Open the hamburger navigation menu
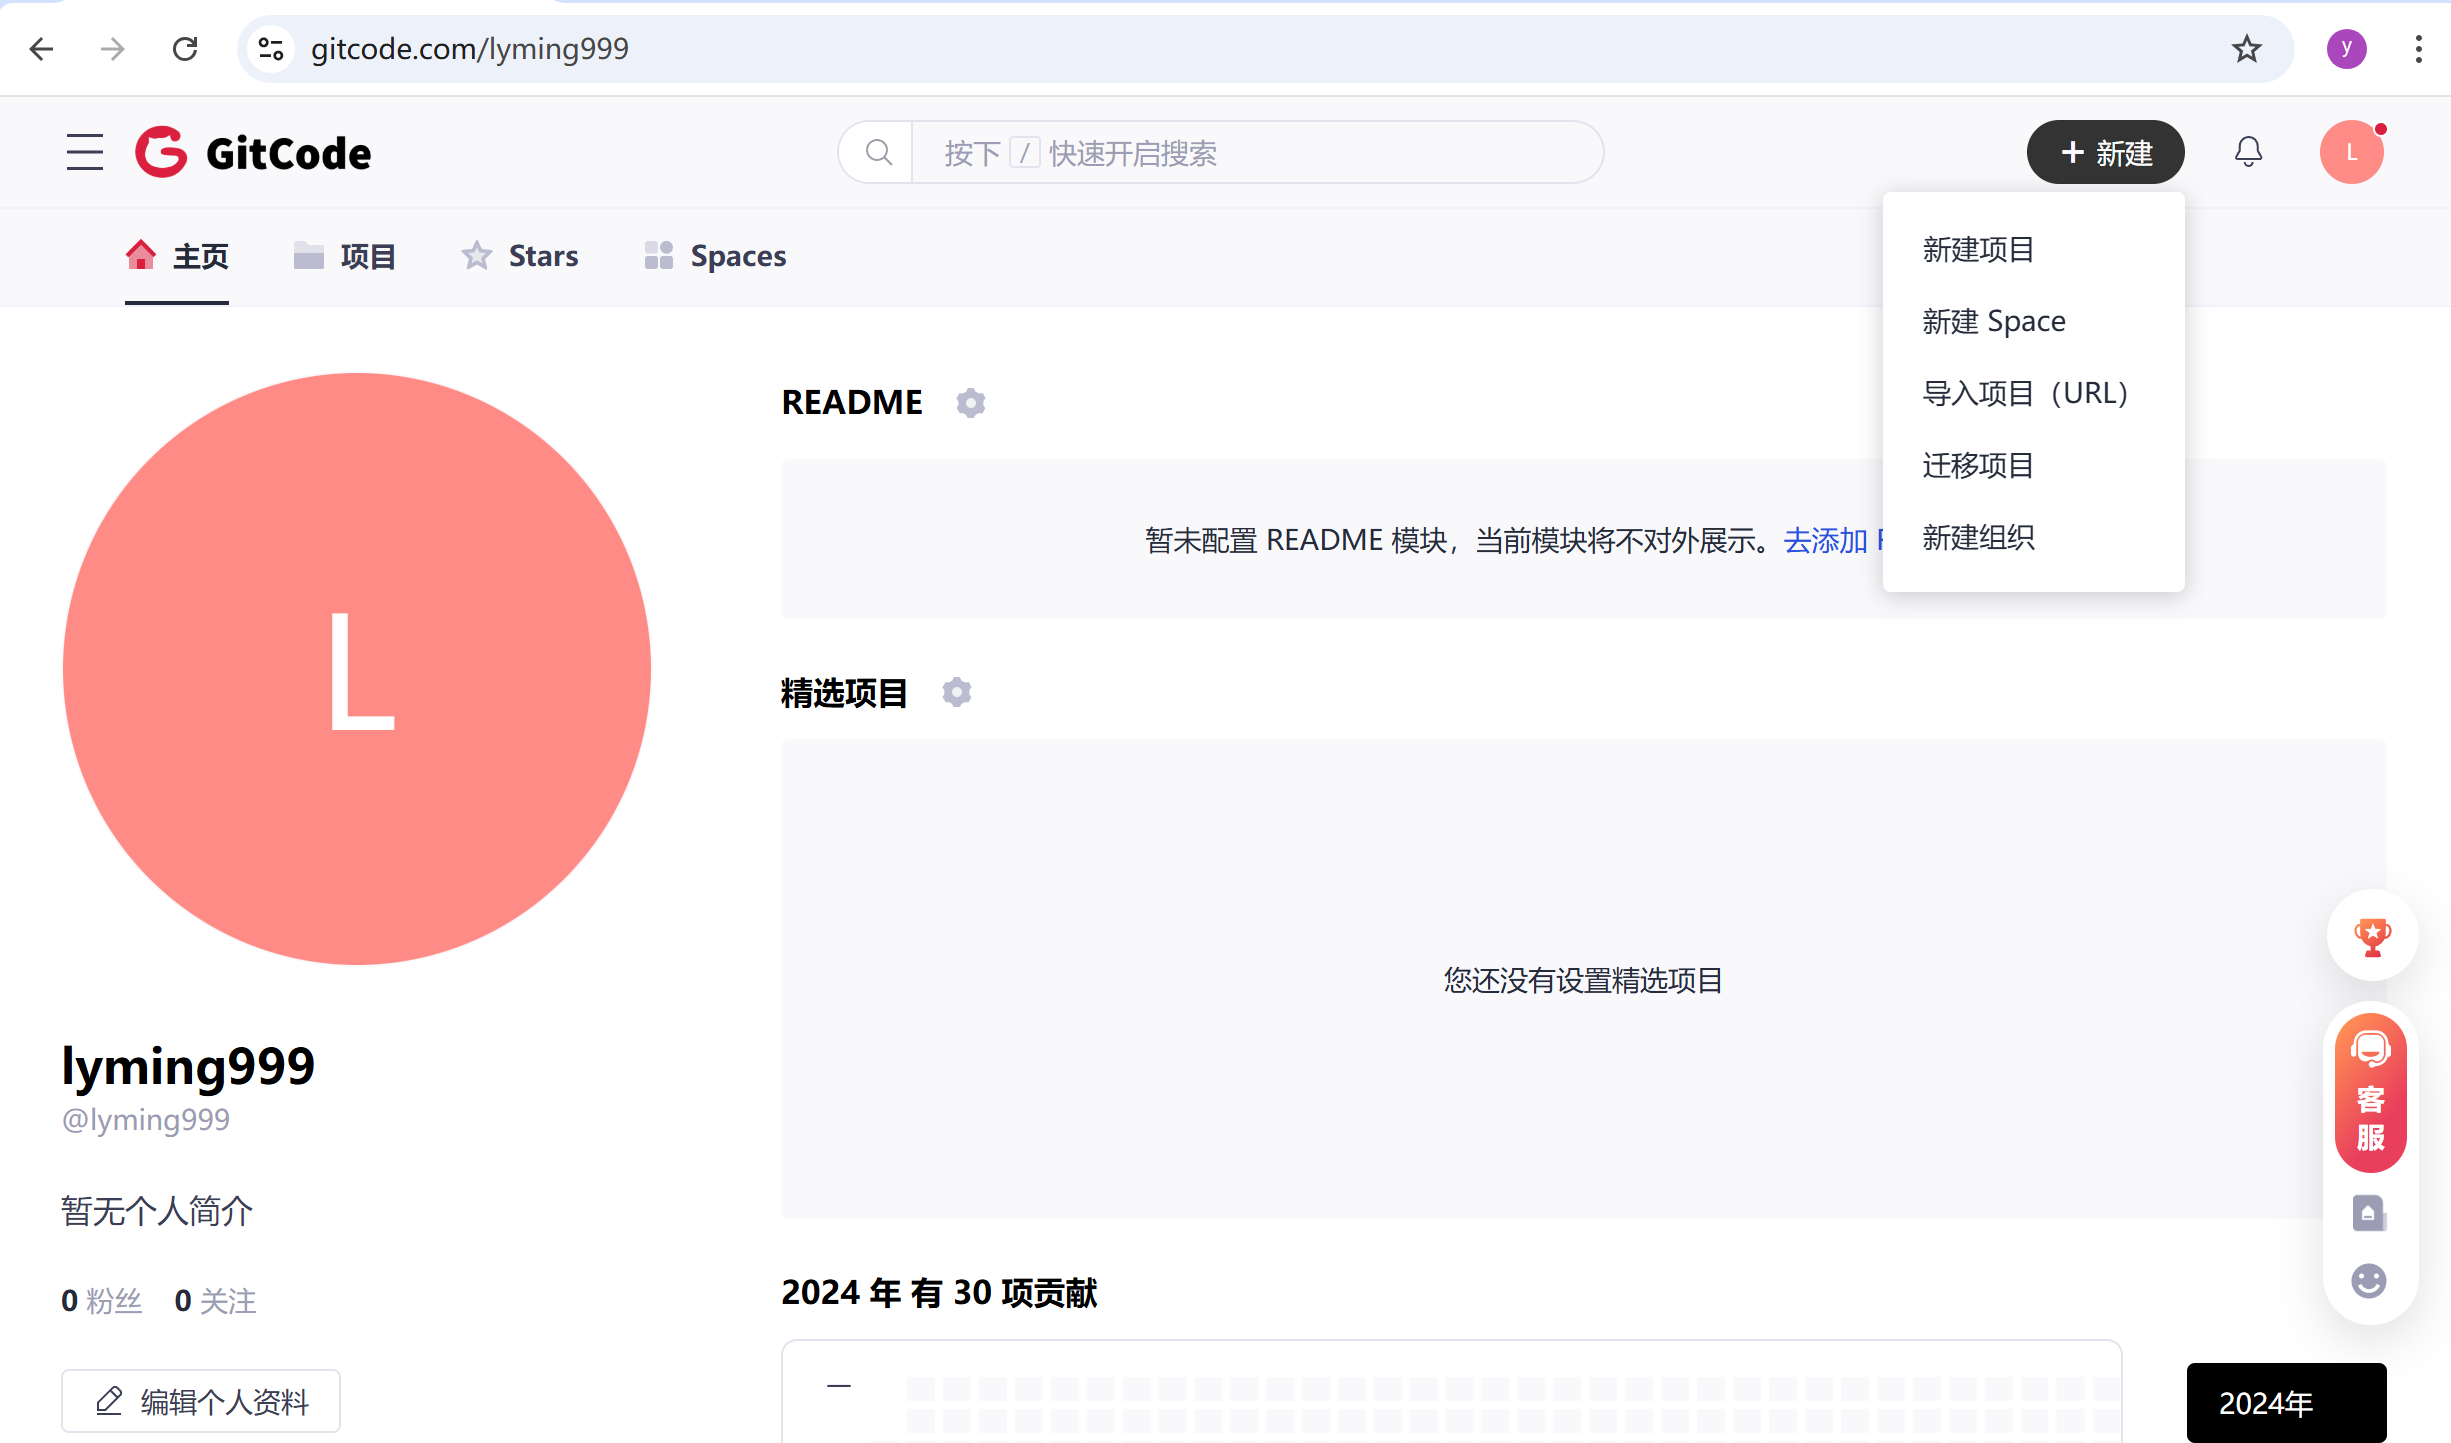Image resolution: width=2451 pixels, height=1443 pixels. (x=84, y=152)
